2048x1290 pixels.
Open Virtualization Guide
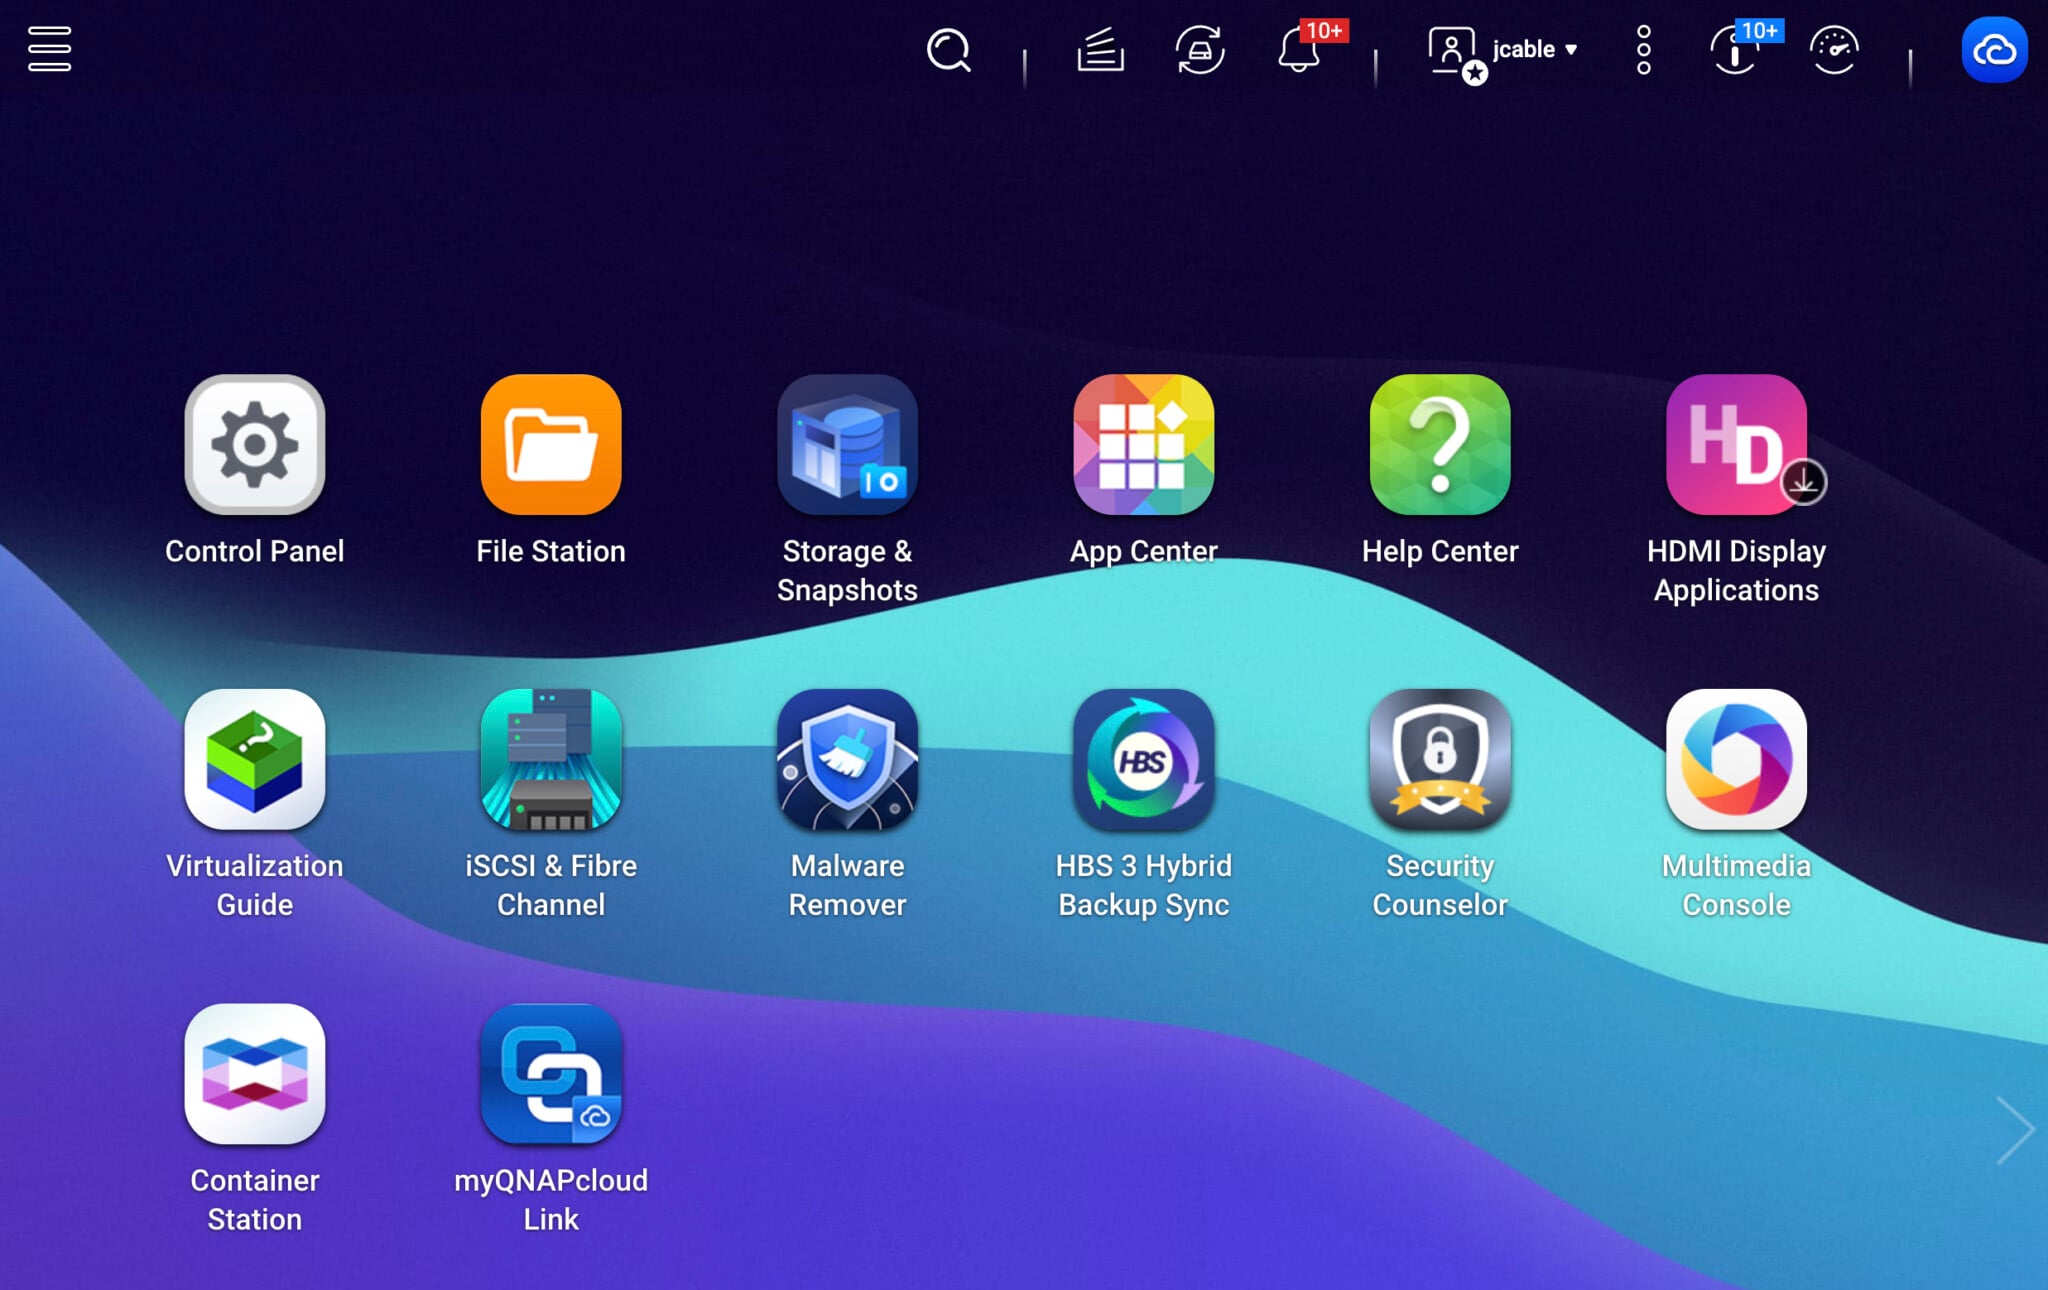pos(254,759)
